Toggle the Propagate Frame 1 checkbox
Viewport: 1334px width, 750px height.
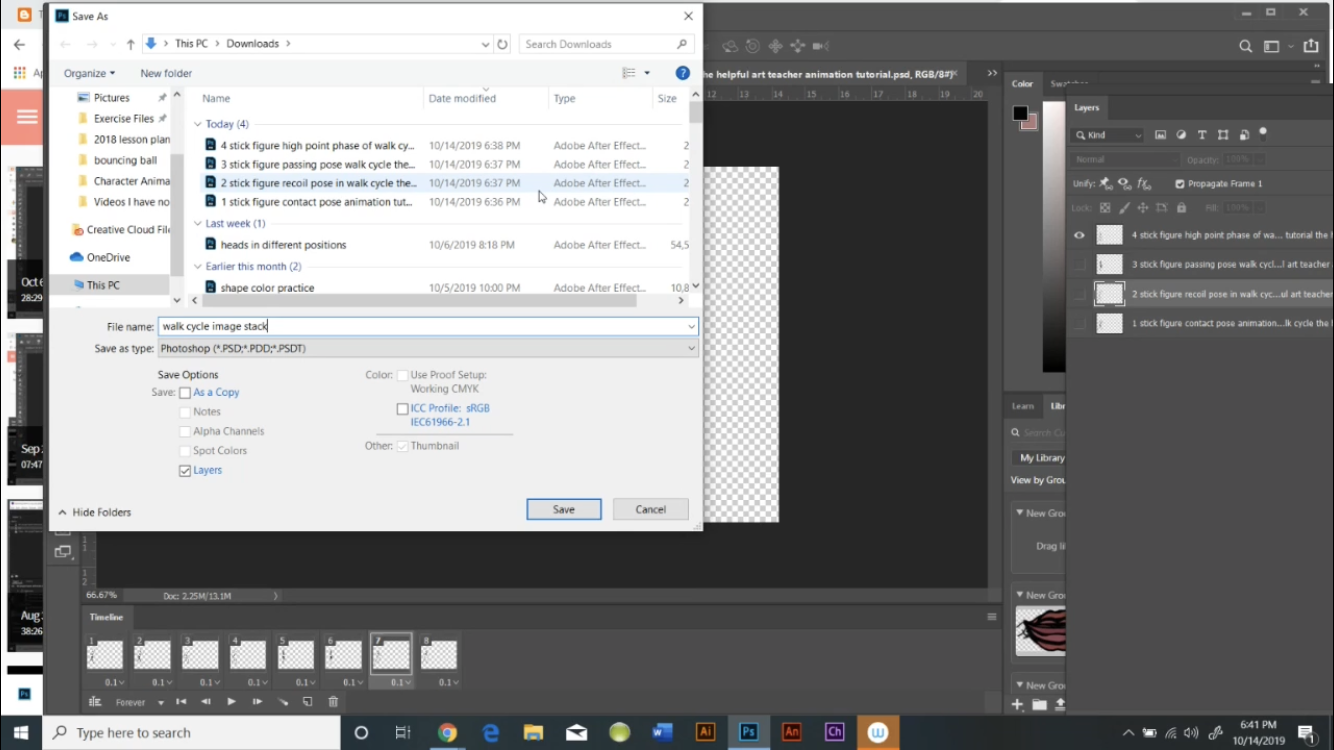[x=1180, y=183]
